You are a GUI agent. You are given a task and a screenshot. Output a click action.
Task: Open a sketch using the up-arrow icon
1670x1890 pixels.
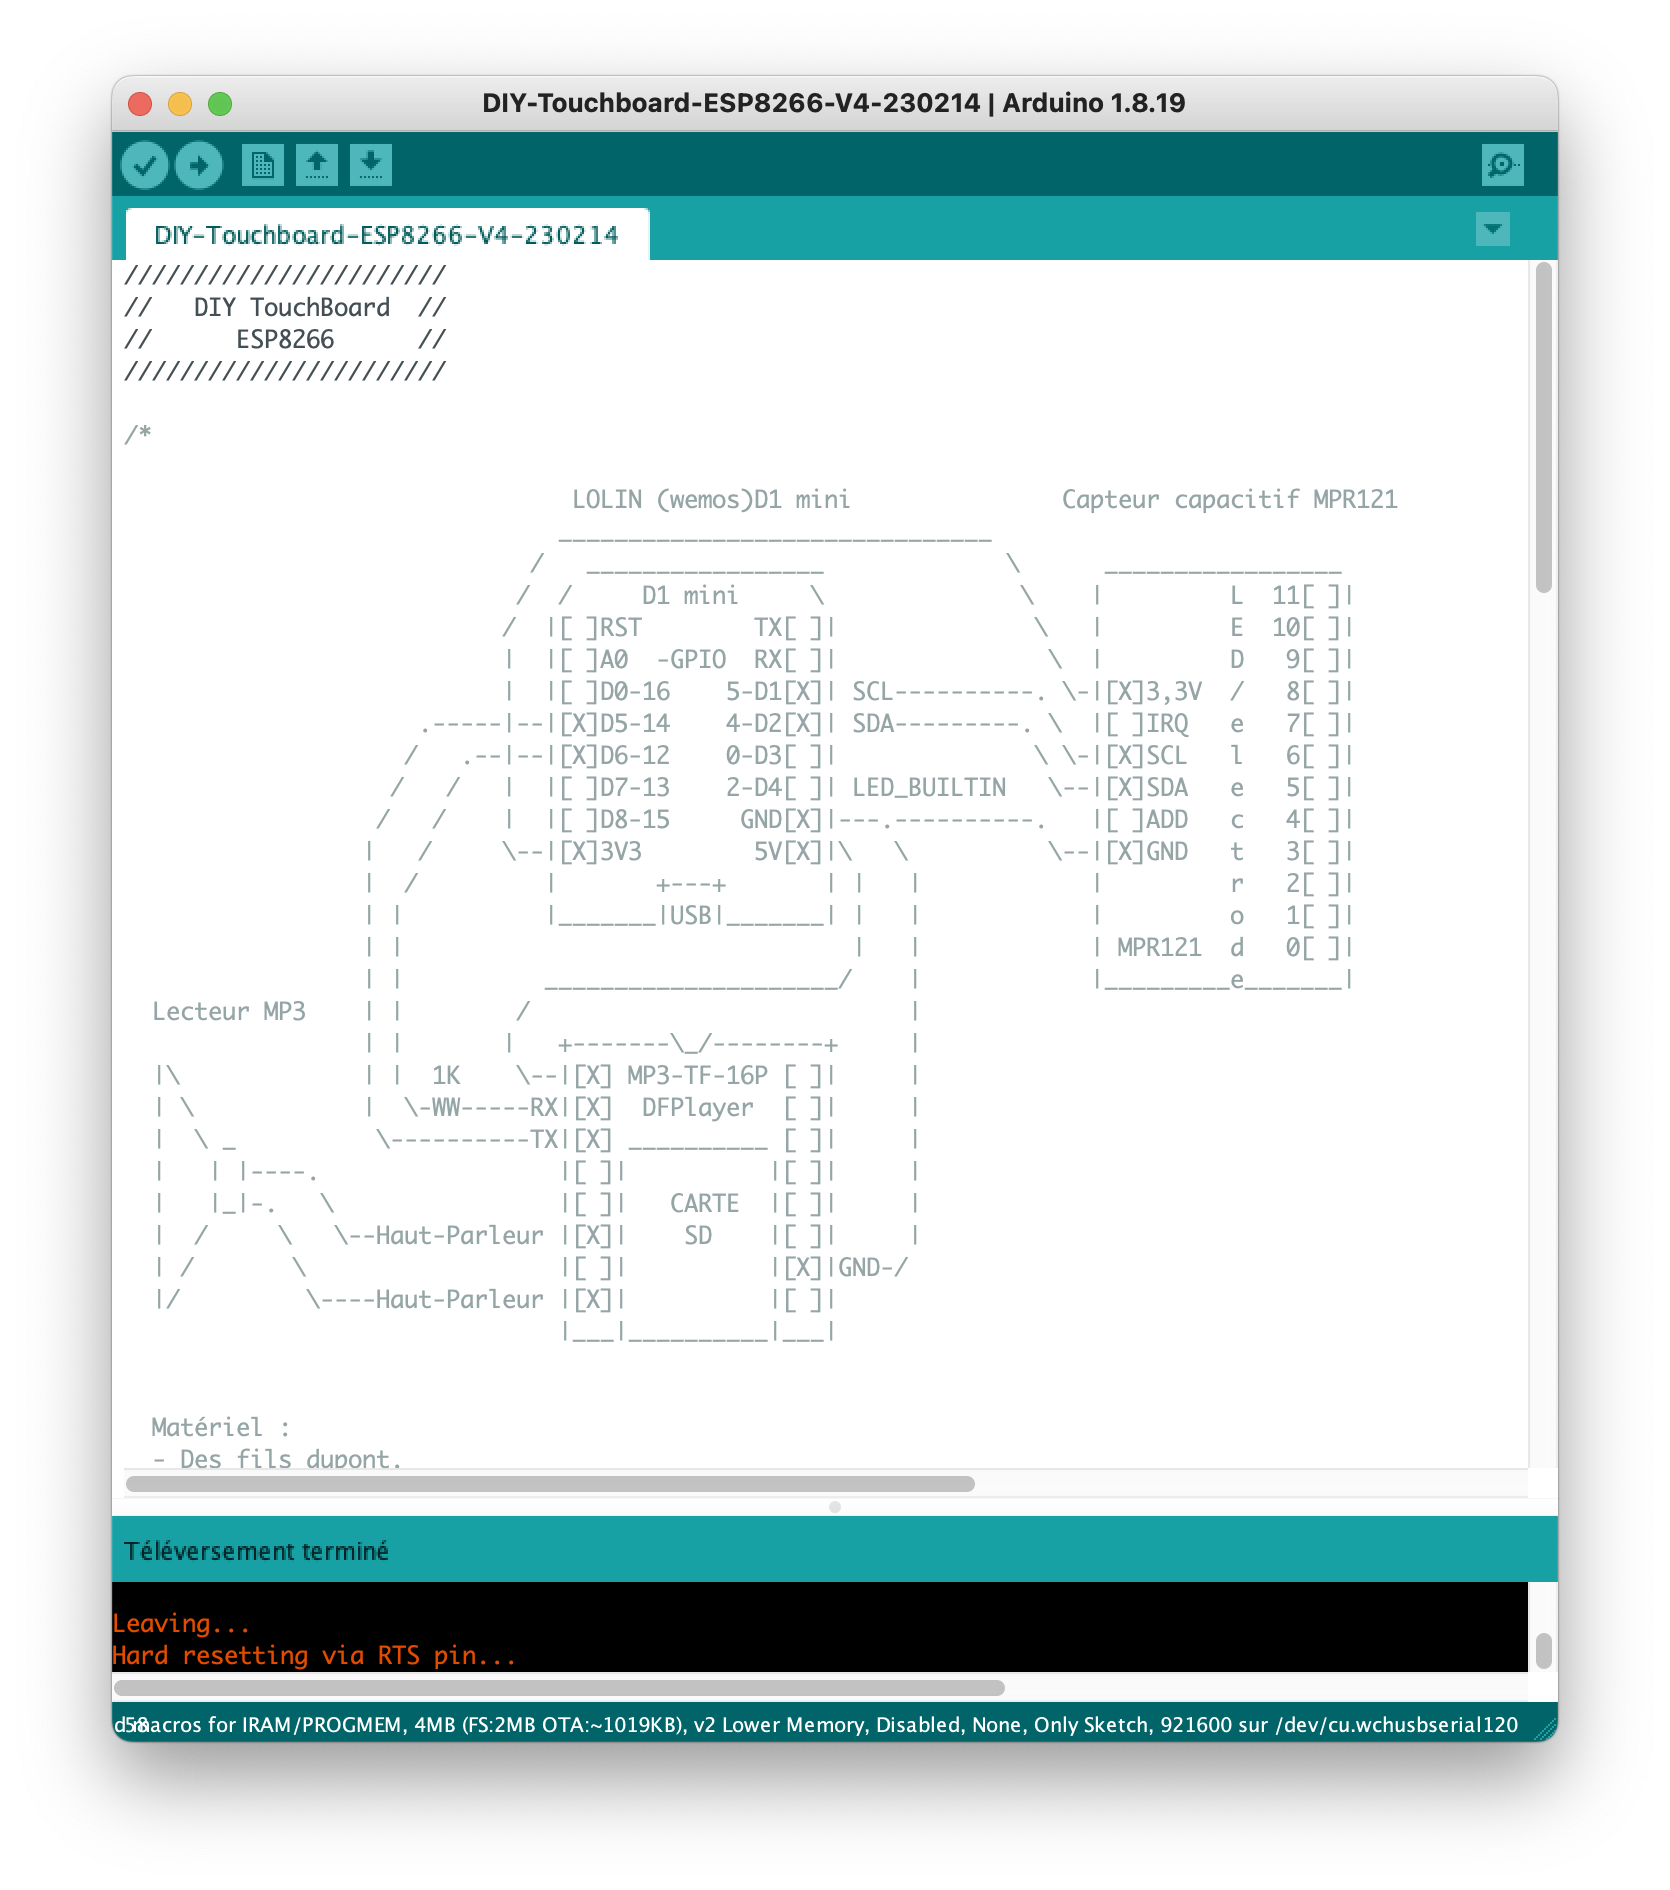[317, 165]
